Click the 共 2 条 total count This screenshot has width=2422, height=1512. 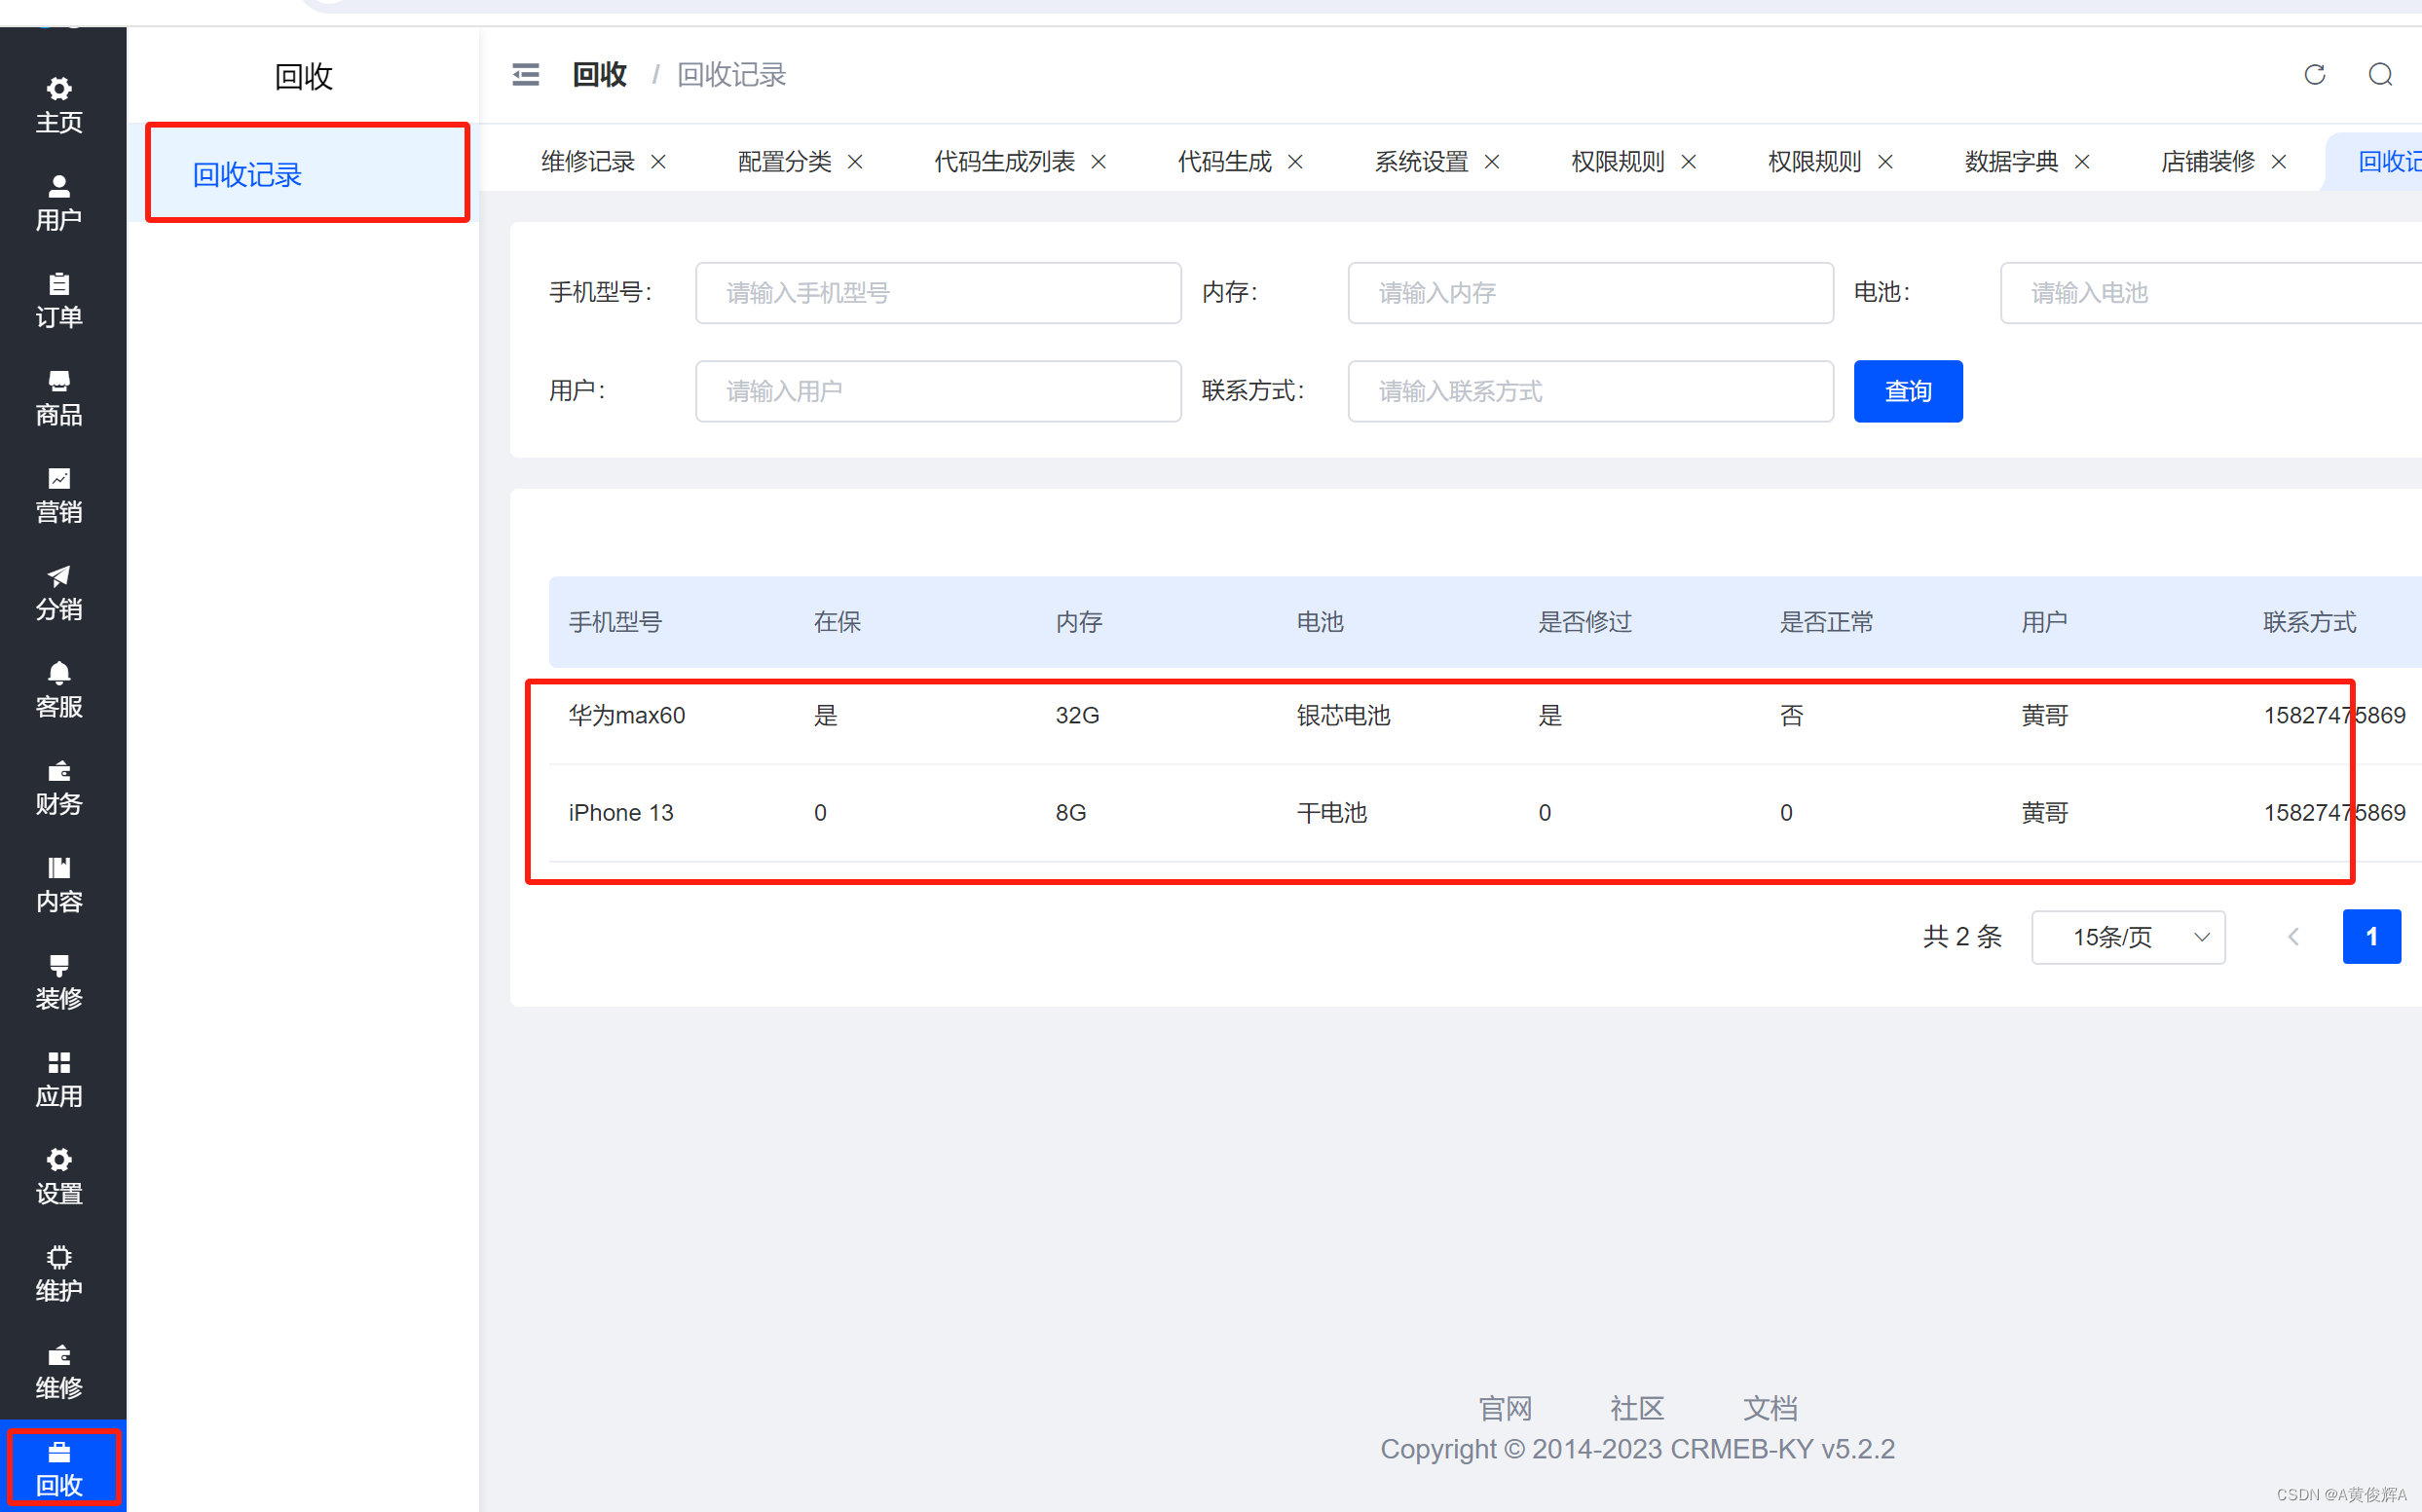pyautogui.click(x=1961, y=937)
